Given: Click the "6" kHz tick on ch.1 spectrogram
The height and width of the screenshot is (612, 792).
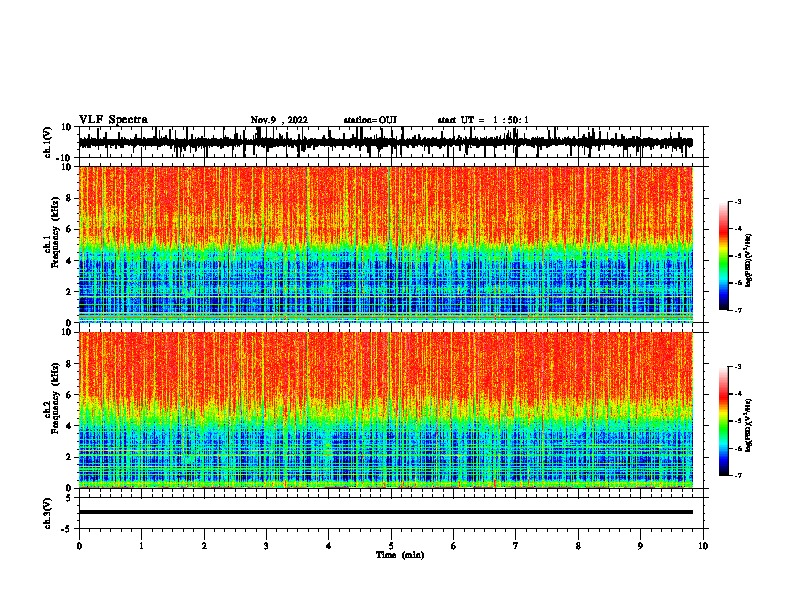Looking at the screenshot, I should tap(69, 229).
